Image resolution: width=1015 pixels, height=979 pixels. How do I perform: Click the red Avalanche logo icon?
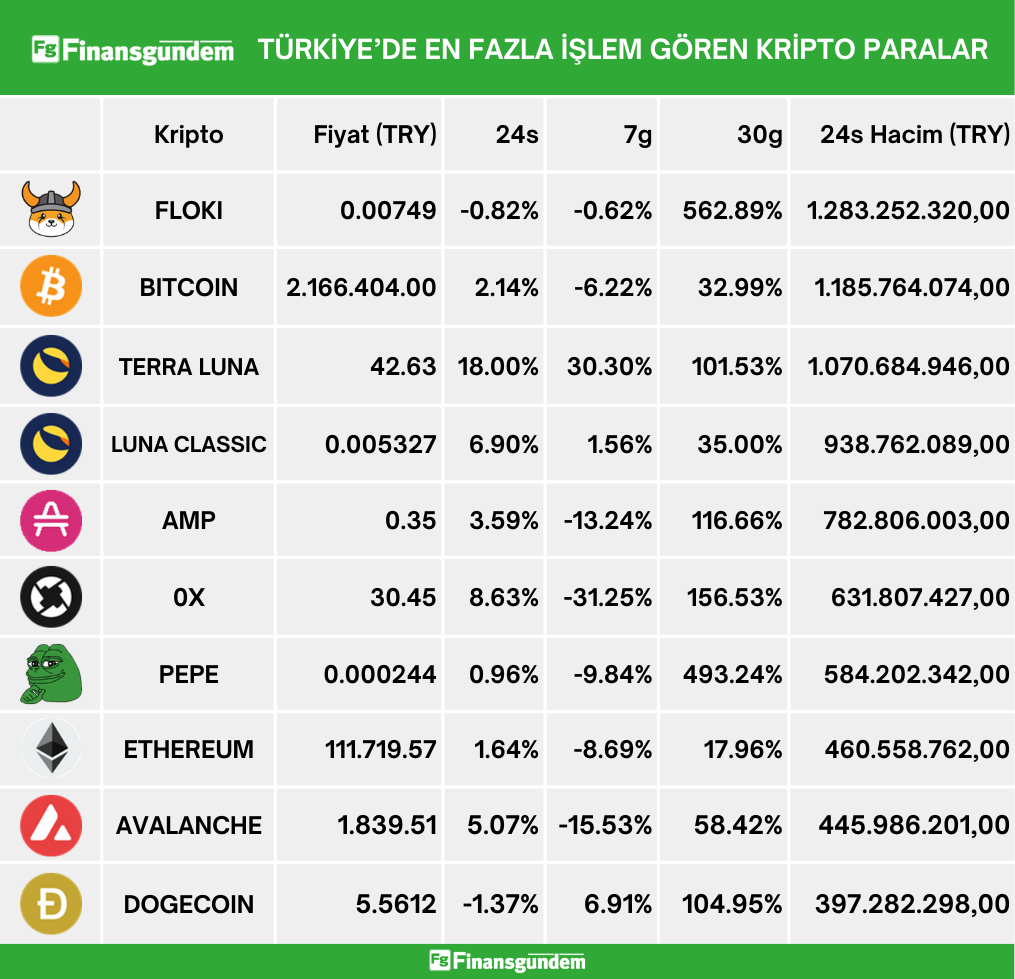[x=51, y=826]
